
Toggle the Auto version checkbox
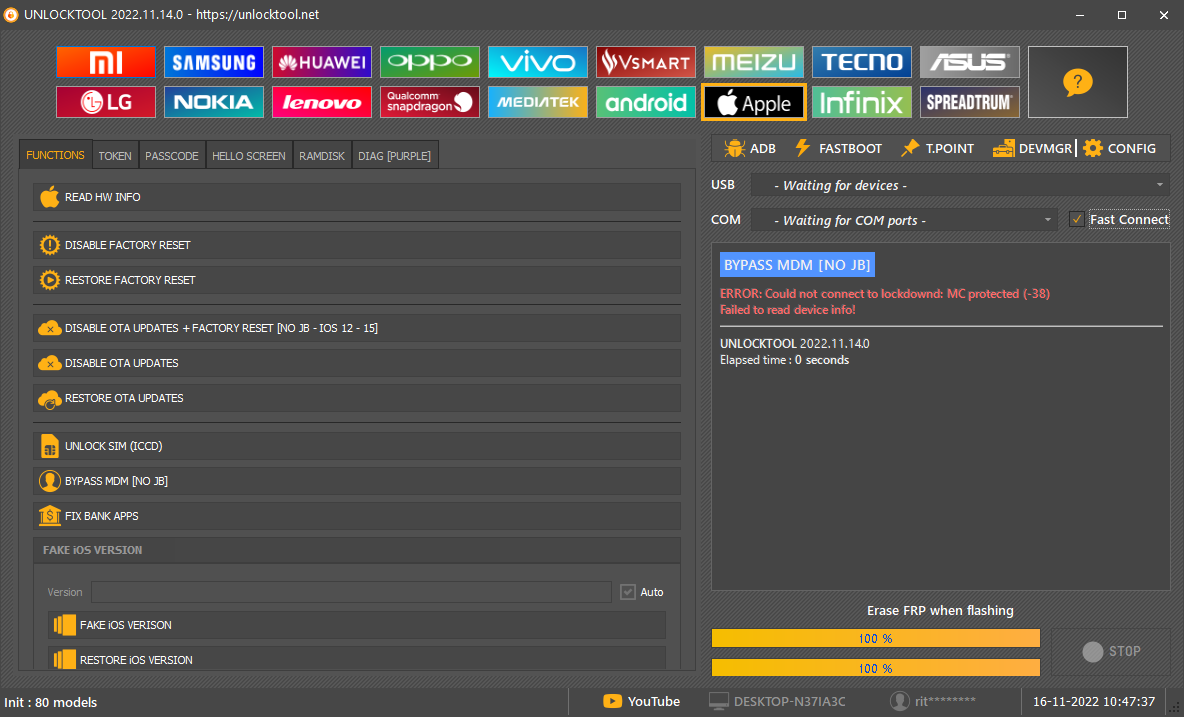627,592
